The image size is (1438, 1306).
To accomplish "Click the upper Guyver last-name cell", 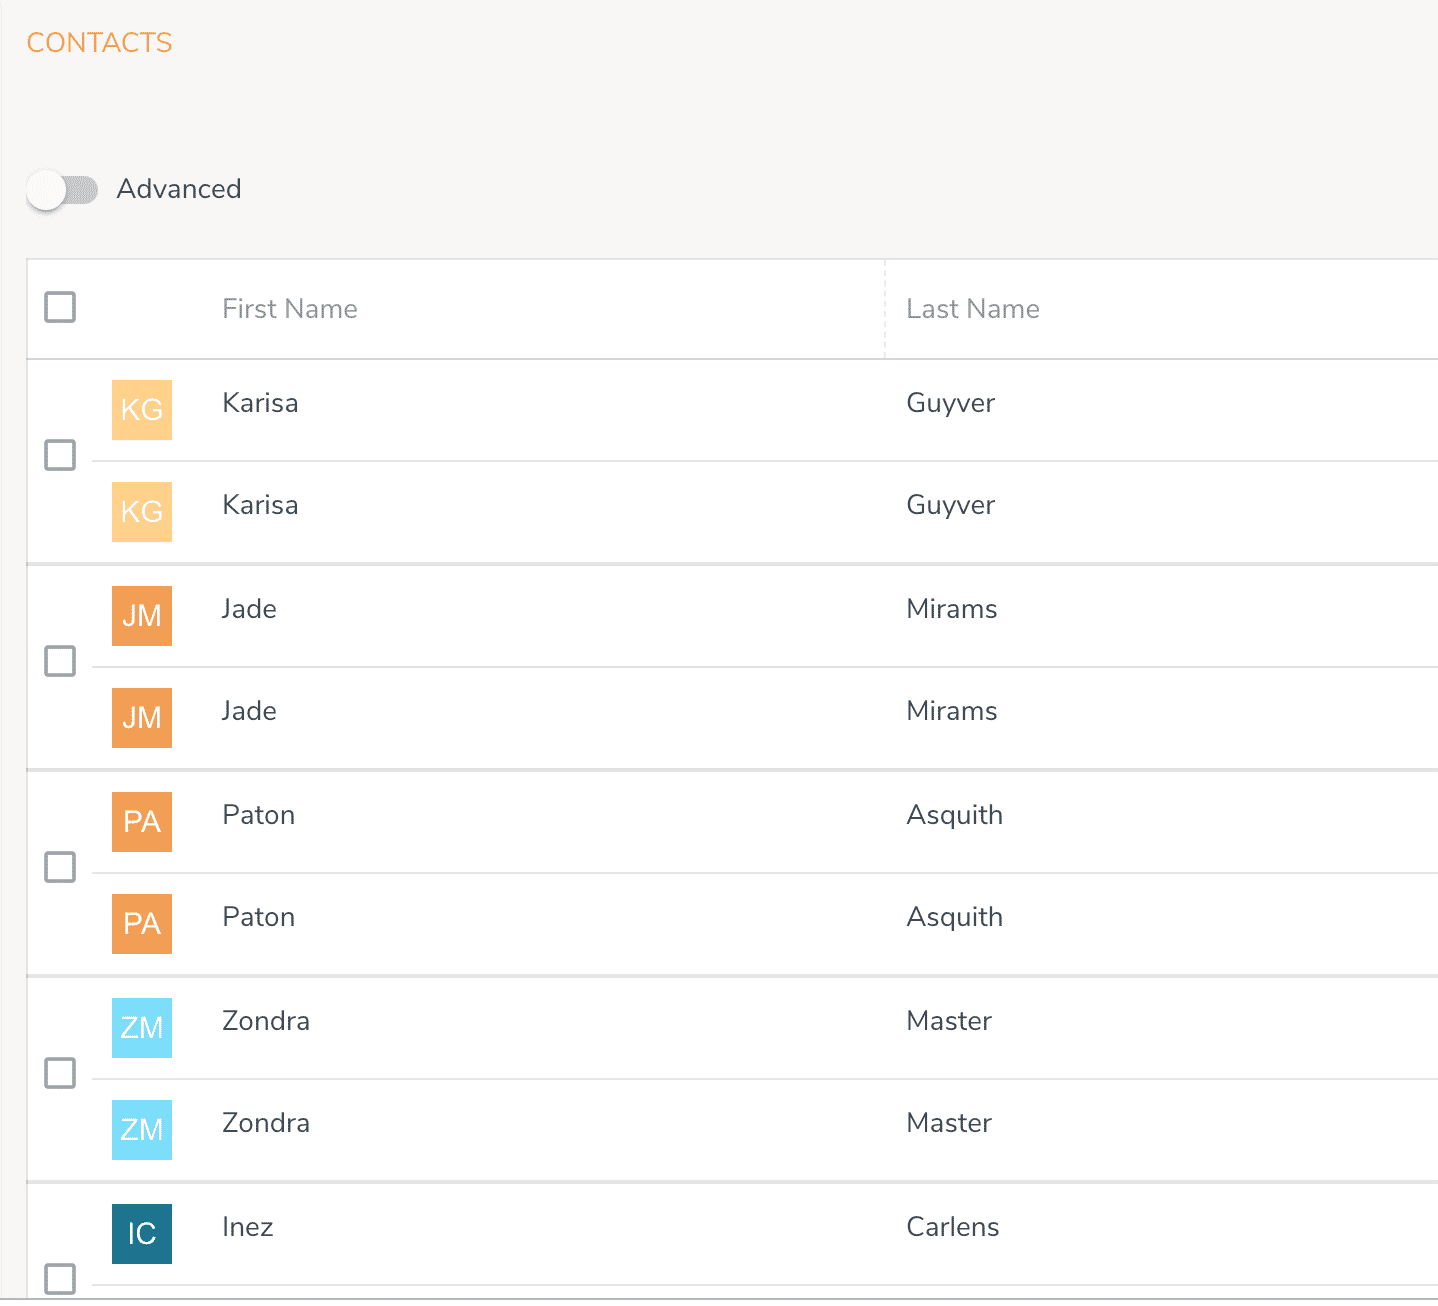I will point(951,404).
